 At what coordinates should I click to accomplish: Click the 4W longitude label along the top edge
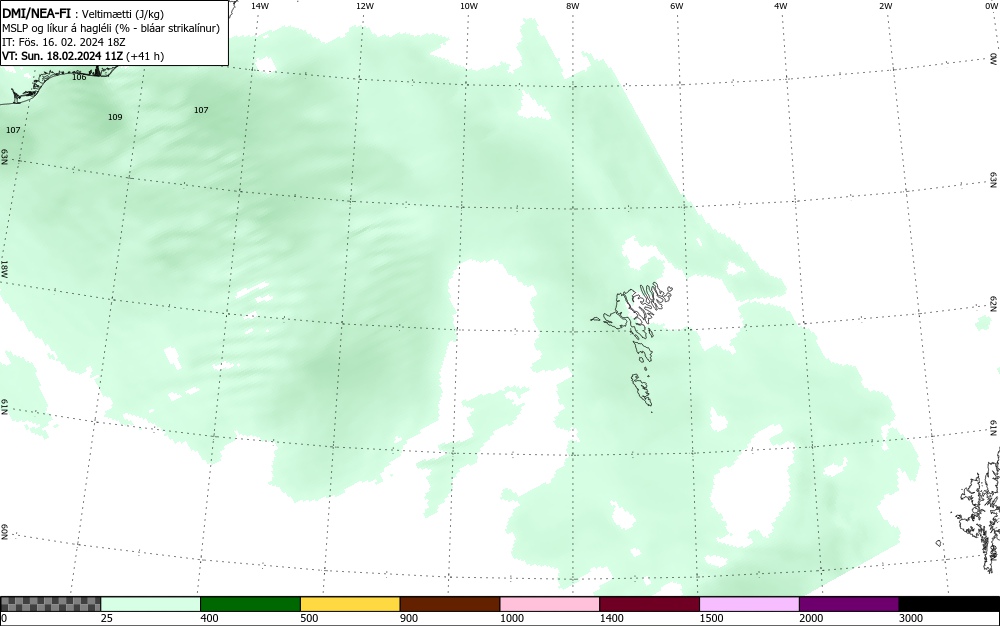click(781, 6)
